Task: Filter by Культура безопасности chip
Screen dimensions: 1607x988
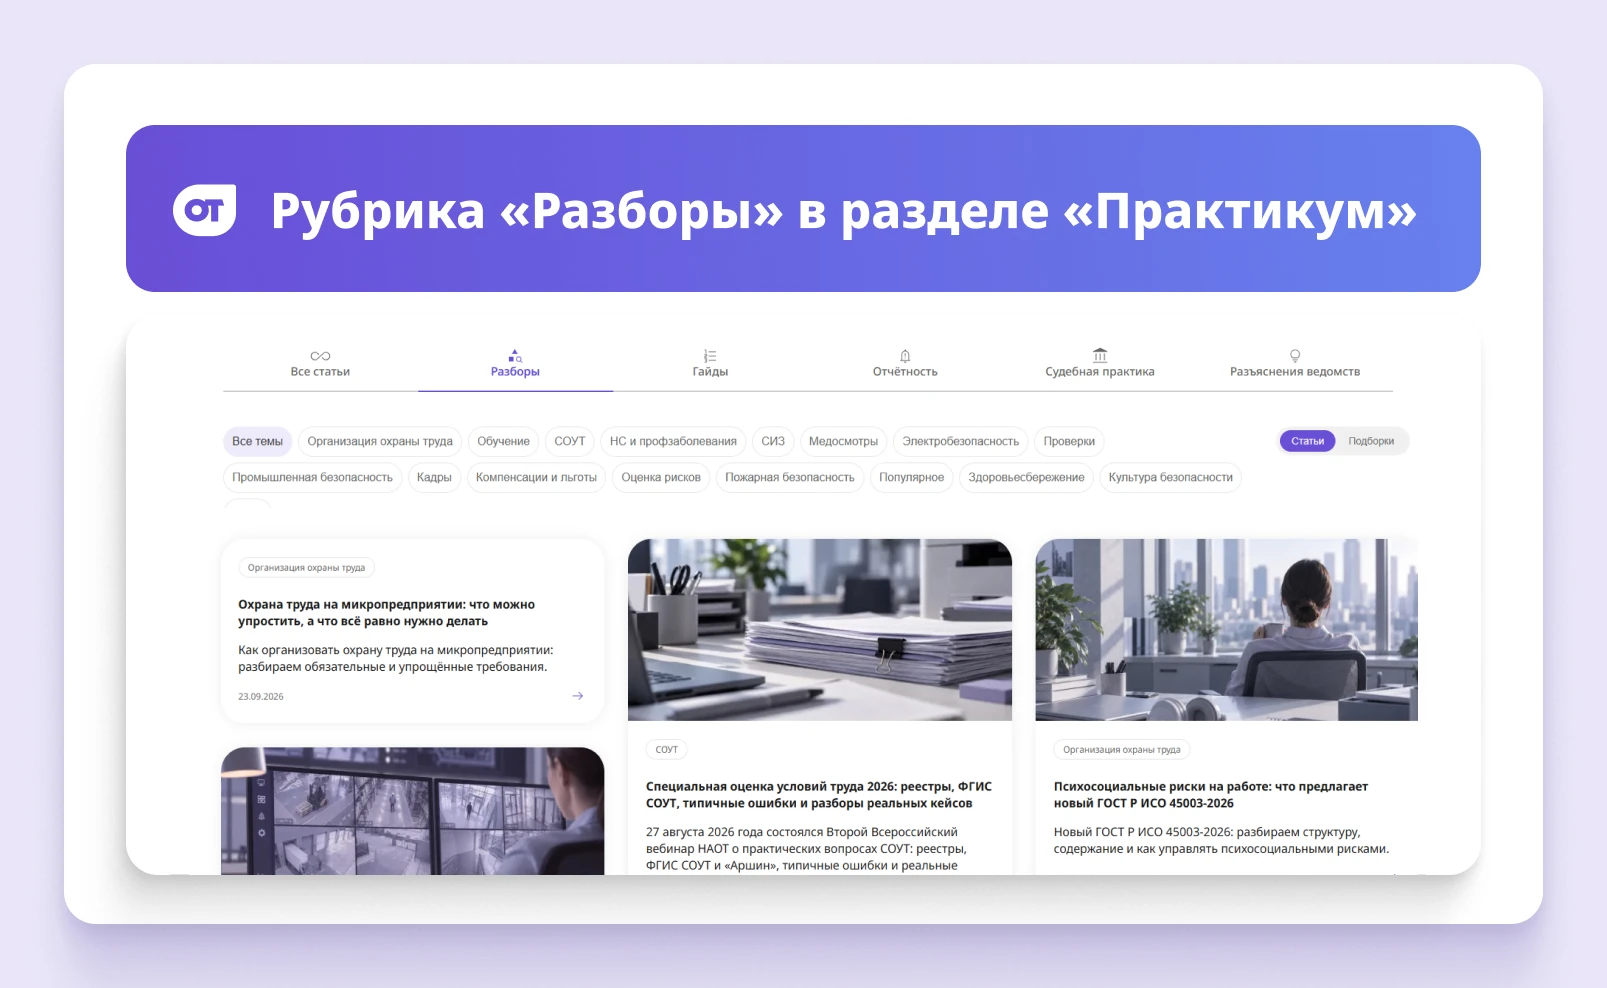Action: click(x=1170, y=477)
